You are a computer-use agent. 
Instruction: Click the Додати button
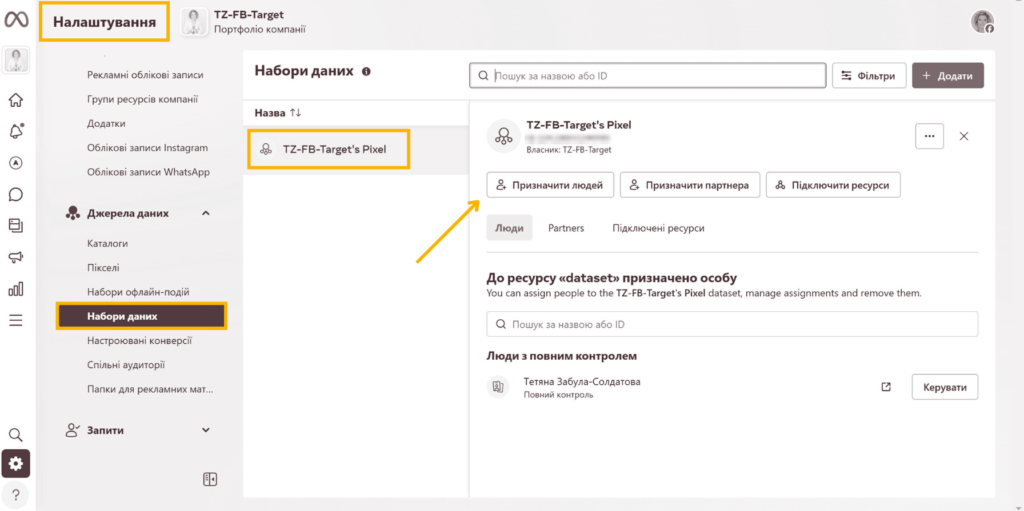pos(948,76)
